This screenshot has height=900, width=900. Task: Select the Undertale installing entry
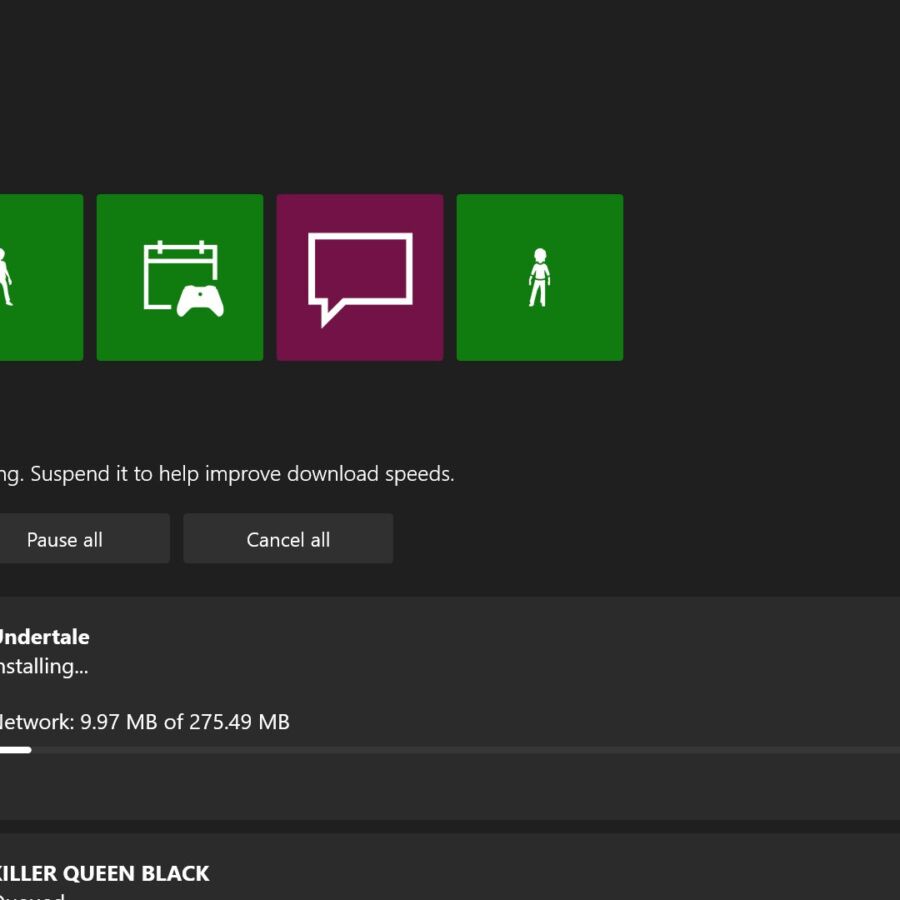pyautogui.click(x=450, y=708)
